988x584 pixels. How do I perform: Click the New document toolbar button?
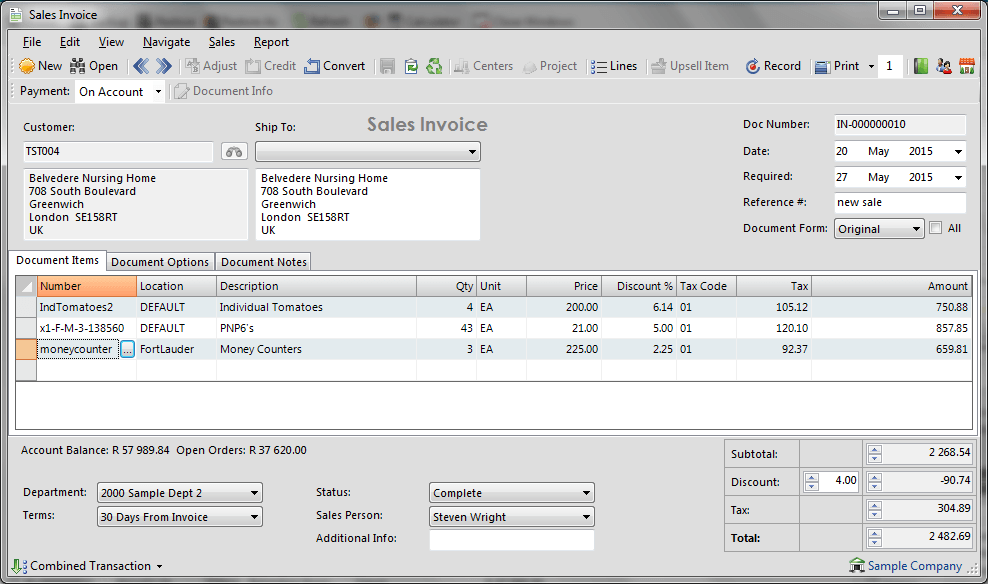coord(40,66)
